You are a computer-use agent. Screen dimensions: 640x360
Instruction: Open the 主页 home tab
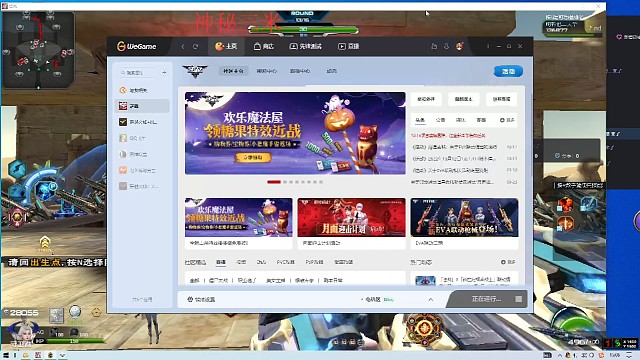pyautogui.click(x=226, y=46)
